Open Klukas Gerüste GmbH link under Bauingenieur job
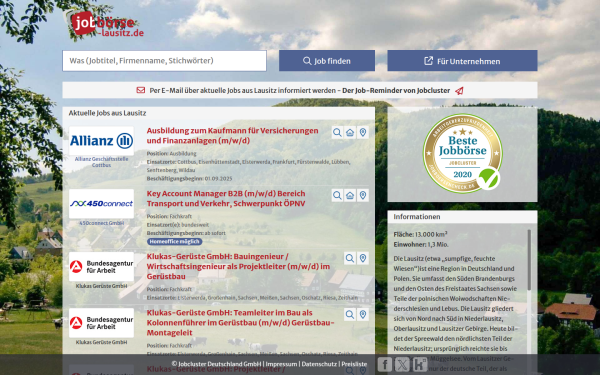Image resolution: width=600 pixels, height=375 pixels. pos(101,286)
